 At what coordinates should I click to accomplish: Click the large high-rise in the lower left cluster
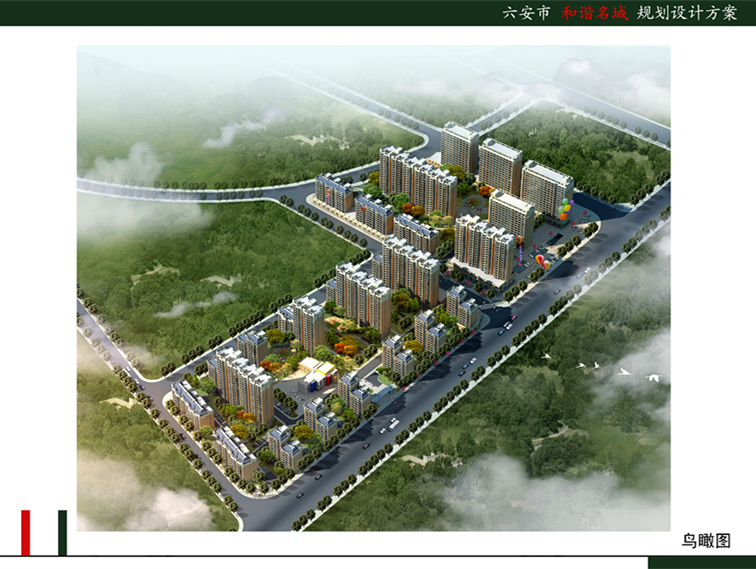pyautogui.click(x=241, y=383)
